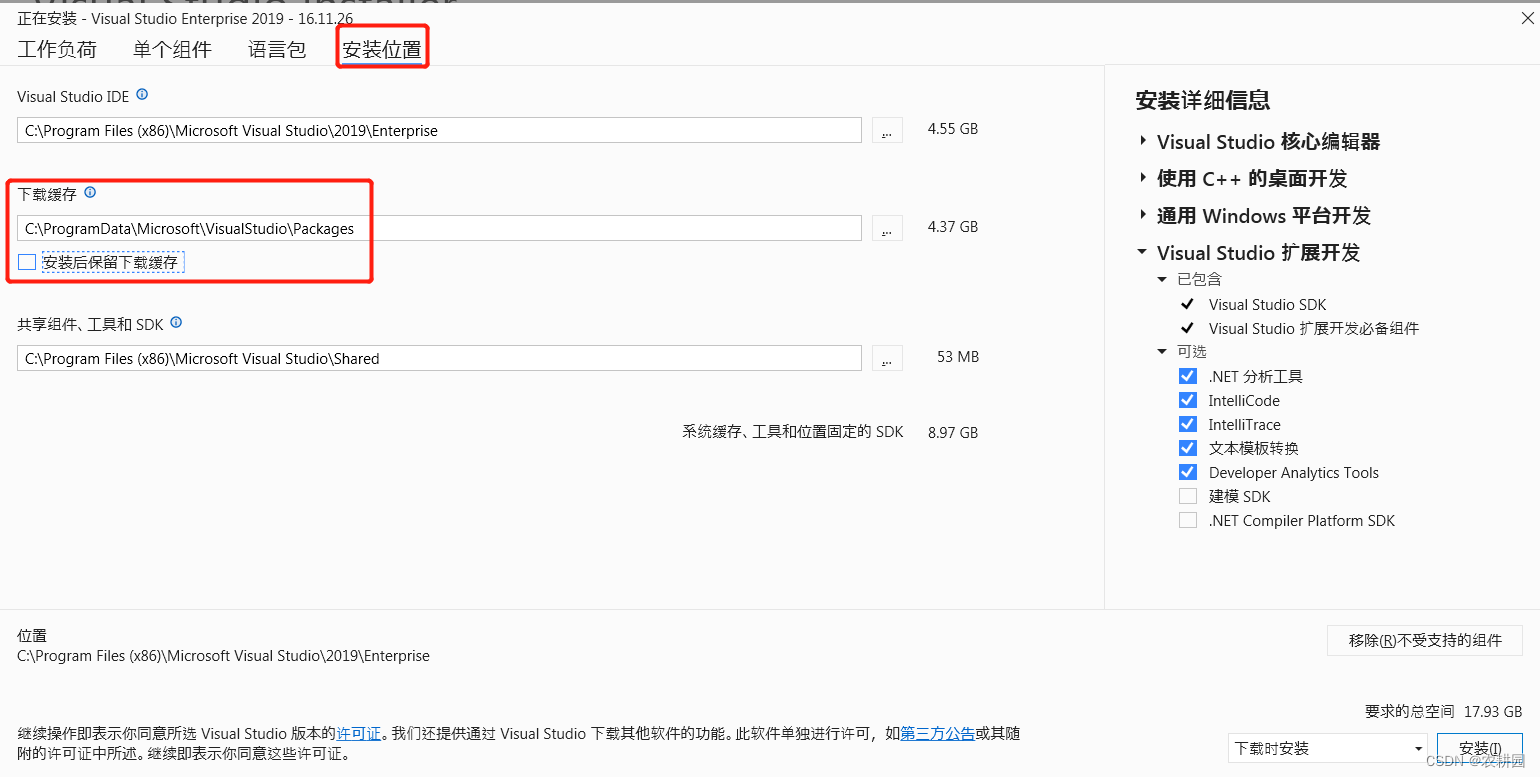Click 17.93 GB total space value
This screenshot has height=777, width=1540.
1493,711
